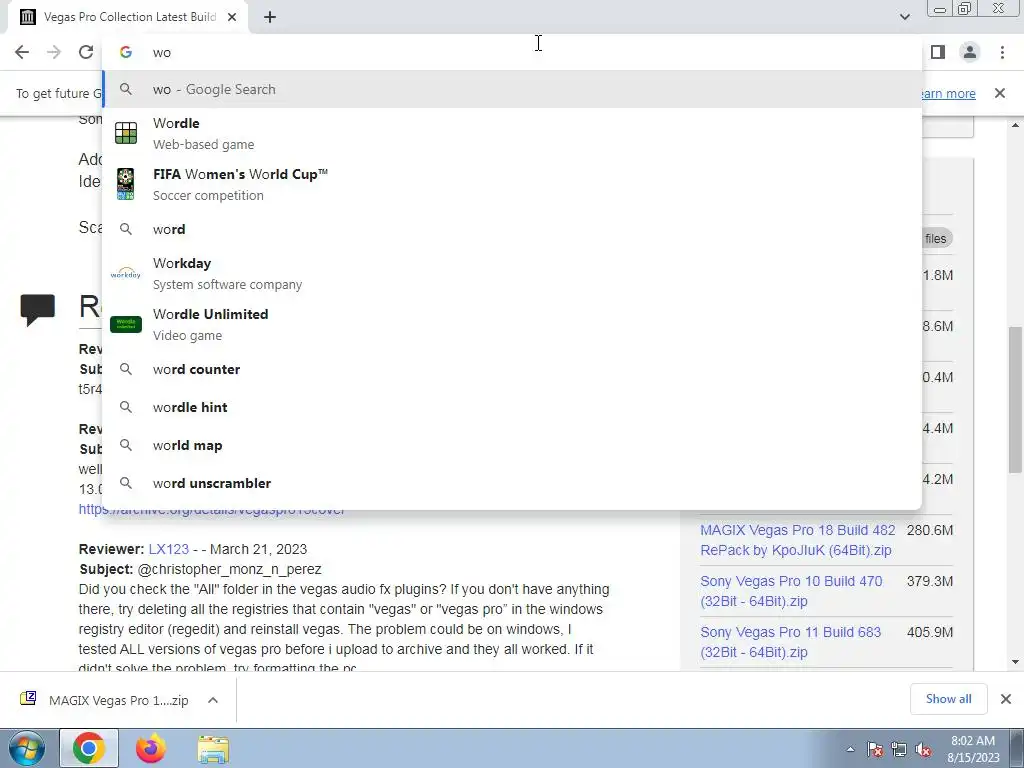Open a new browser tab
The width and height of the screenshot is (1024, 768).
(270, 18)
